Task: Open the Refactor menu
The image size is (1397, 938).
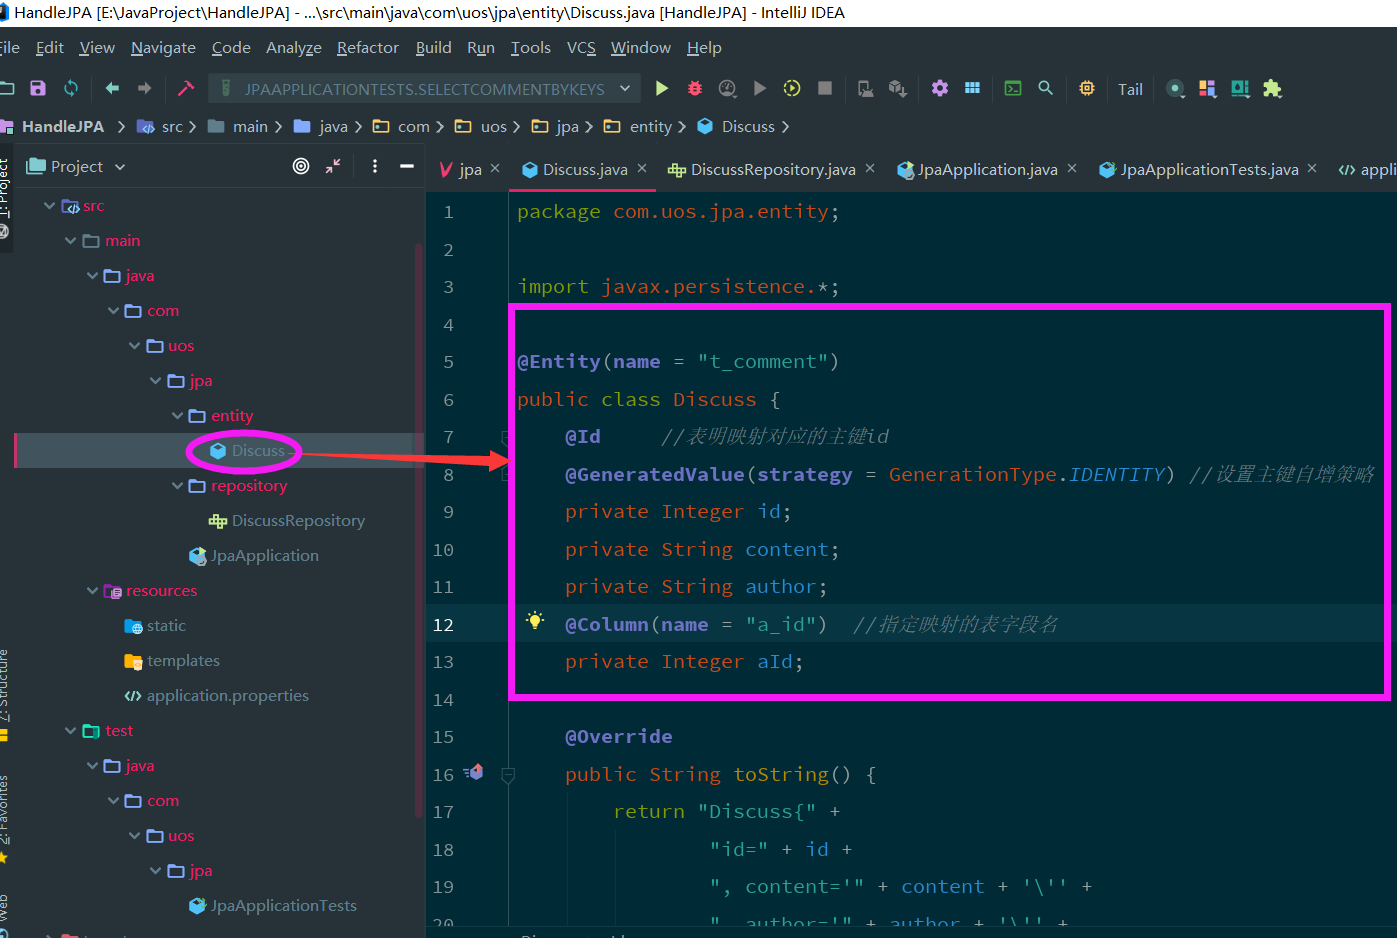Action: pyautogui.click(x=367, y=48)
